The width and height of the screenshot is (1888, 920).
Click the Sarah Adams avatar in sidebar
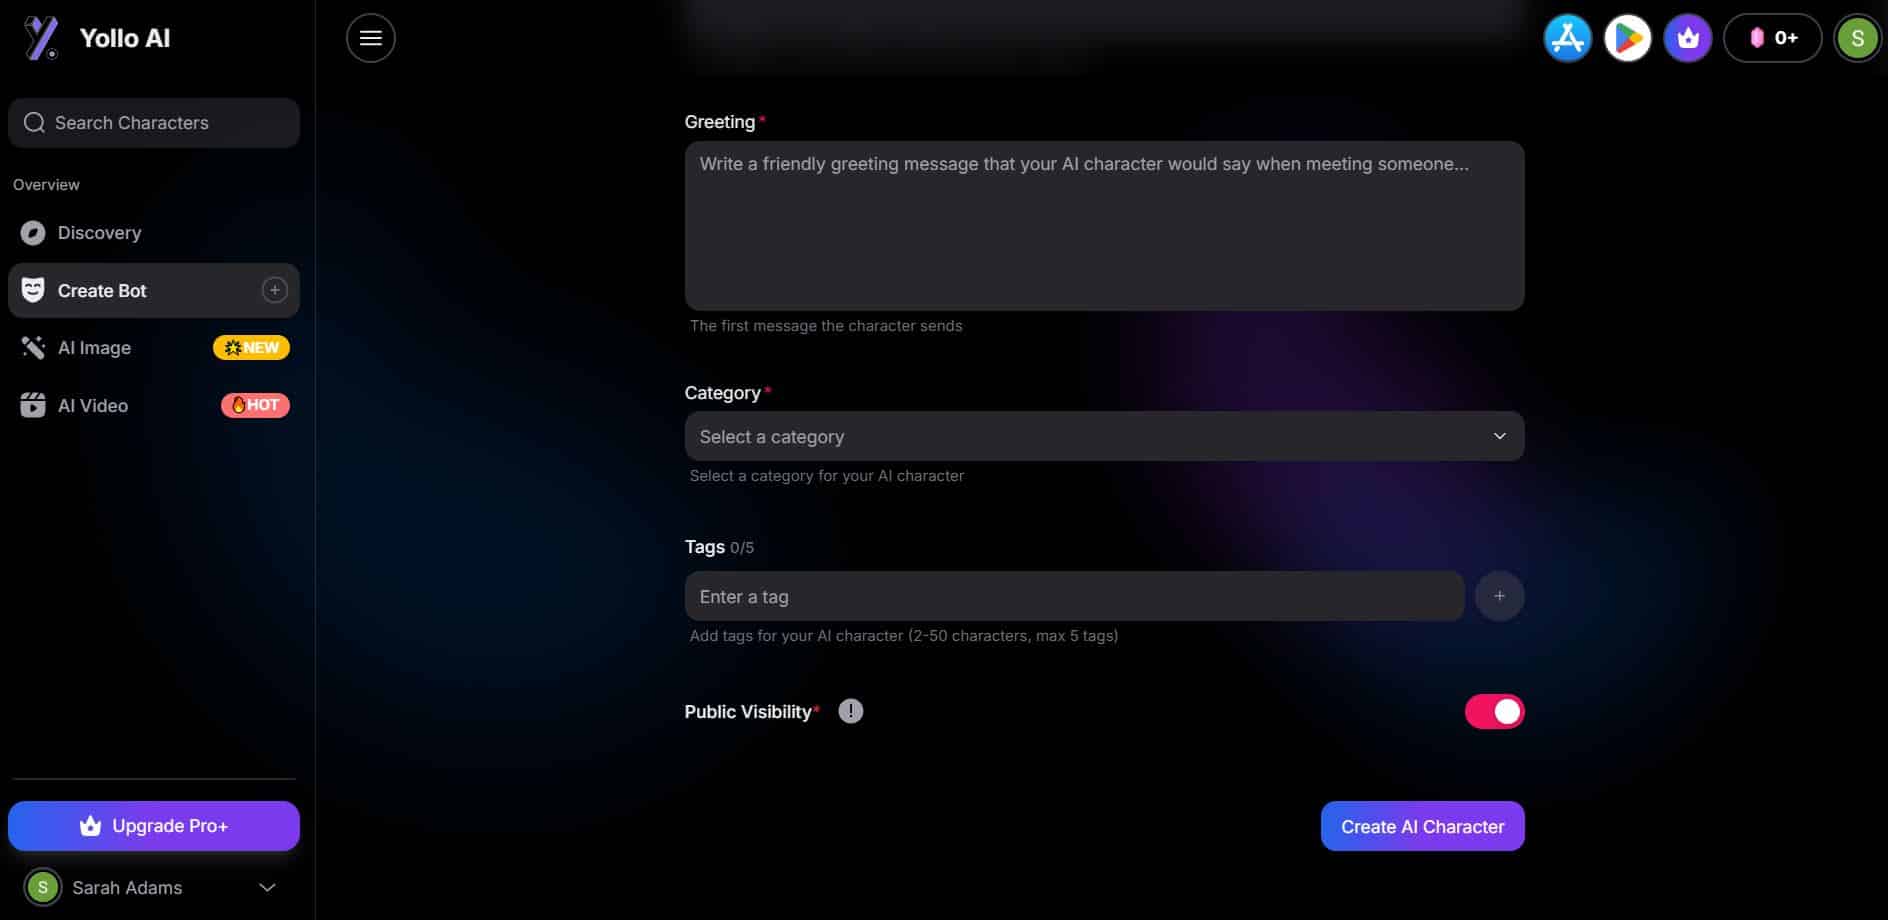42,887
